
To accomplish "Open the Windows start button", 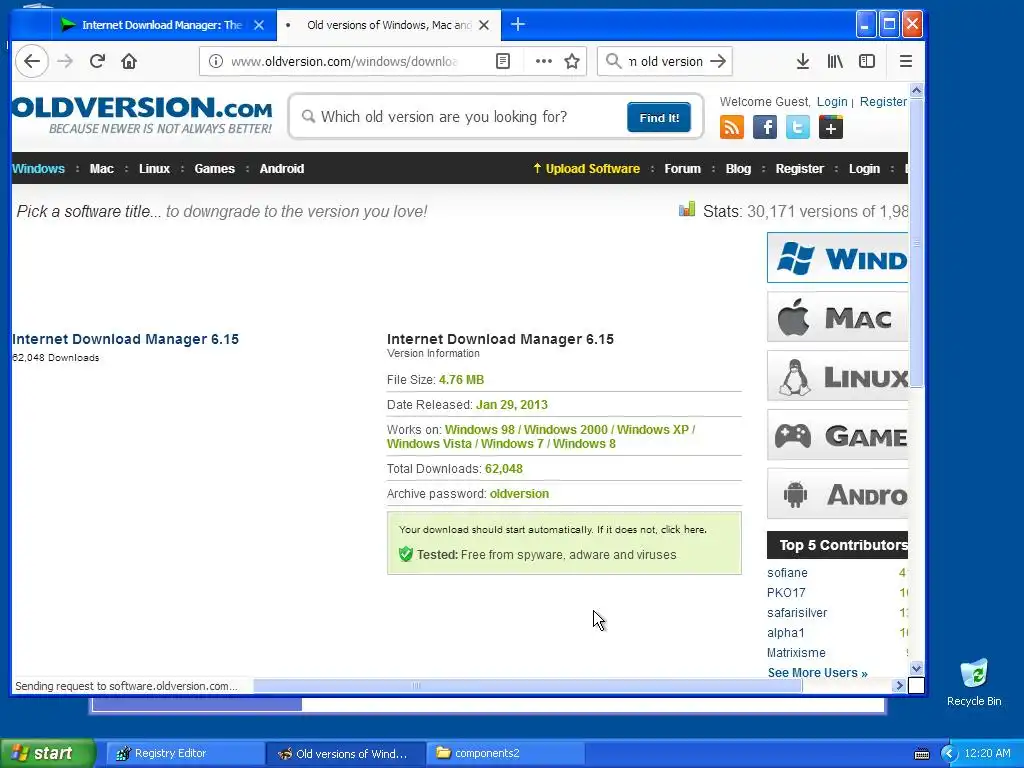I will click(x=47, y=753).
